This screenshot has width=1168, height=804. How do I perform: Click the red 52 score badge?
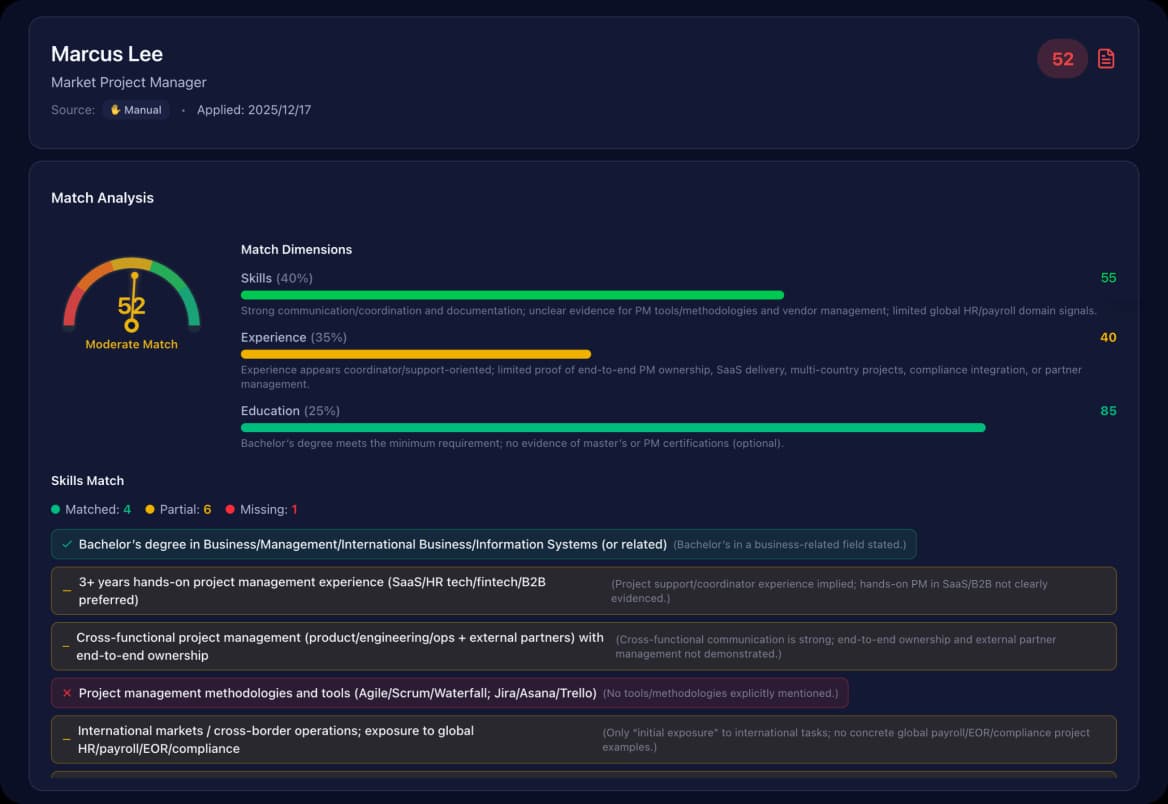pos(1062,59)
